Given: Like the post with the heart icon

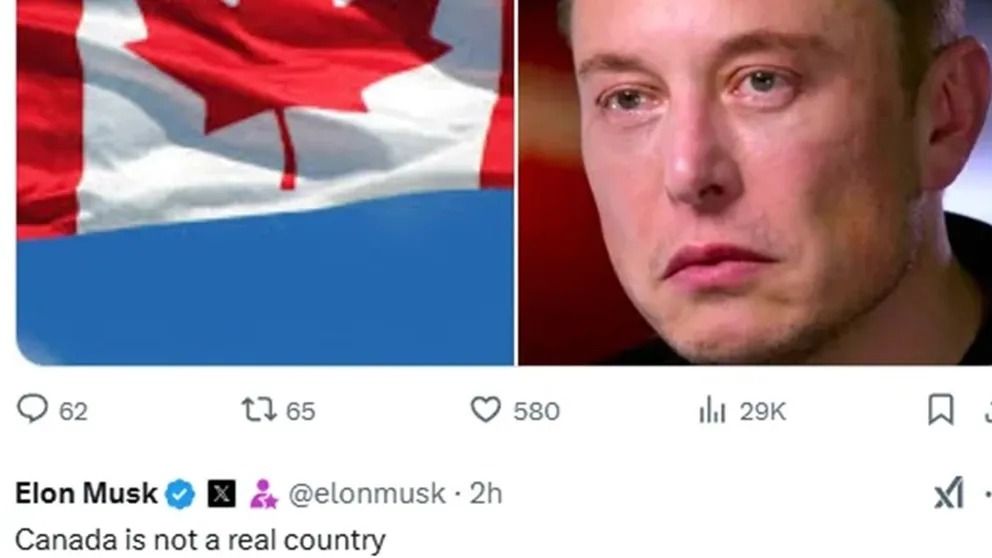Looking at the screenshot, I should [x=486, y=409].
